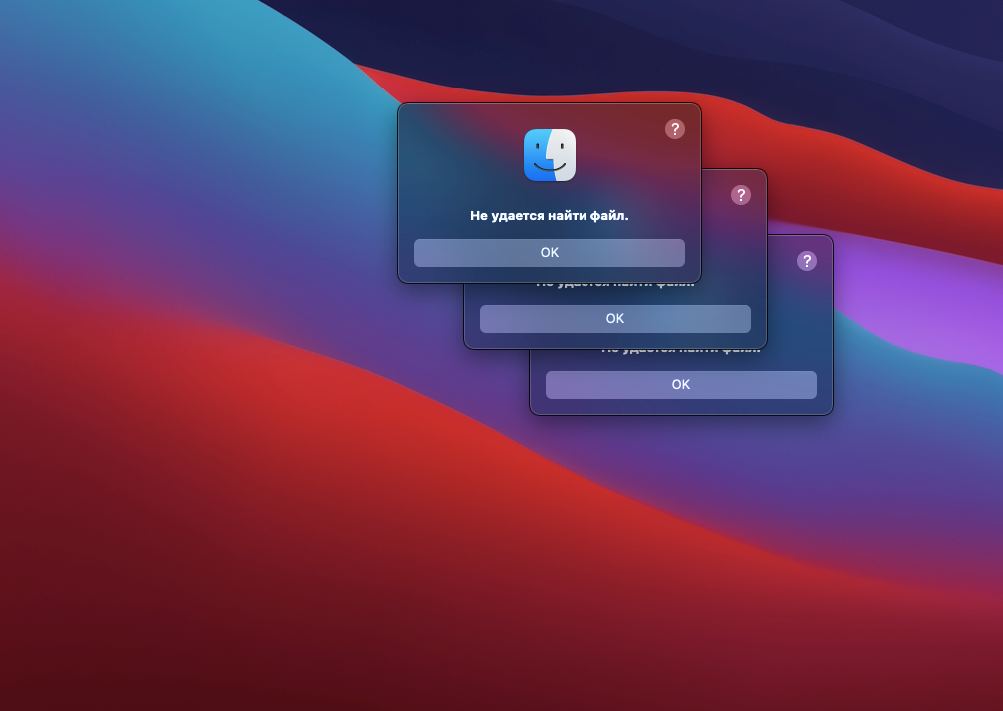The height and width of the screenshot is (711, 1003).
Task: Open help in the rearmost dialog
Action: pyautogui.click(x=807, y=261)
